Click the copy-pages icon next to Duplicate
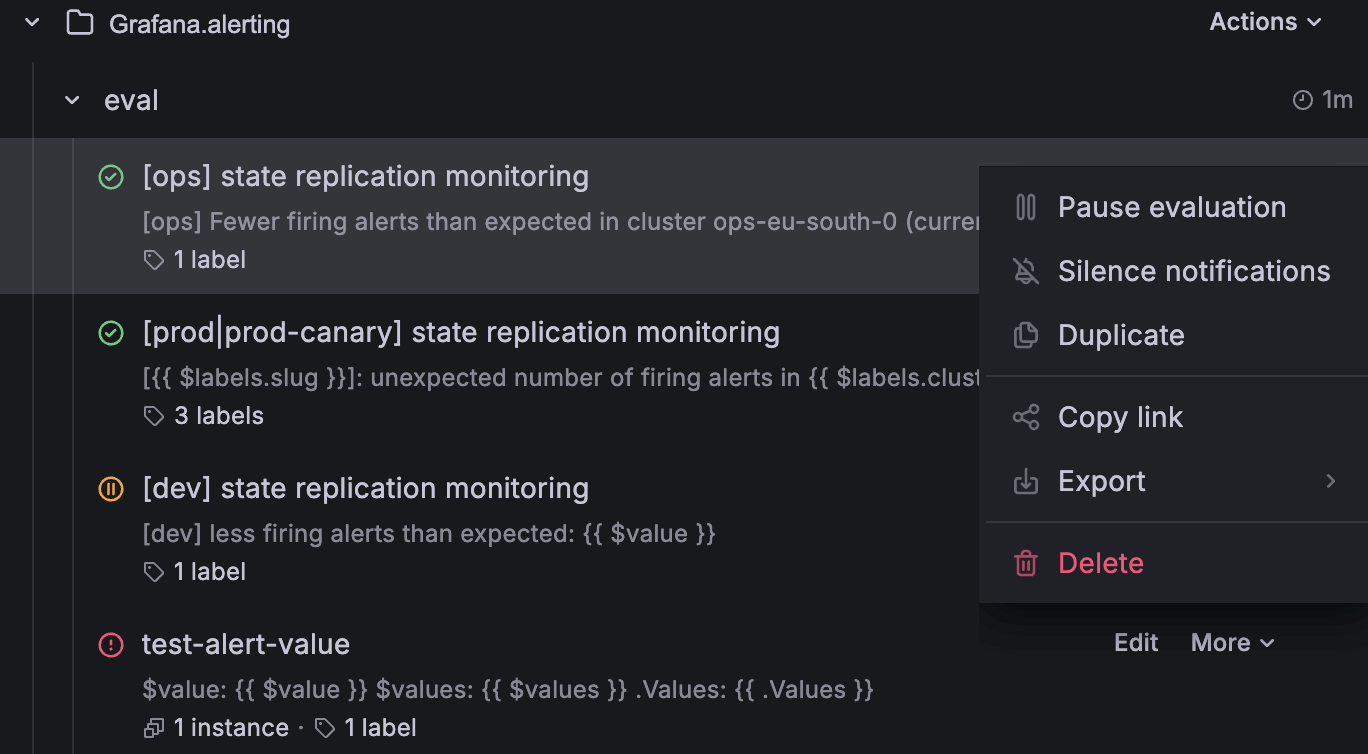The width and height of the screenshot is (1368, 754). click(1025, 335)
